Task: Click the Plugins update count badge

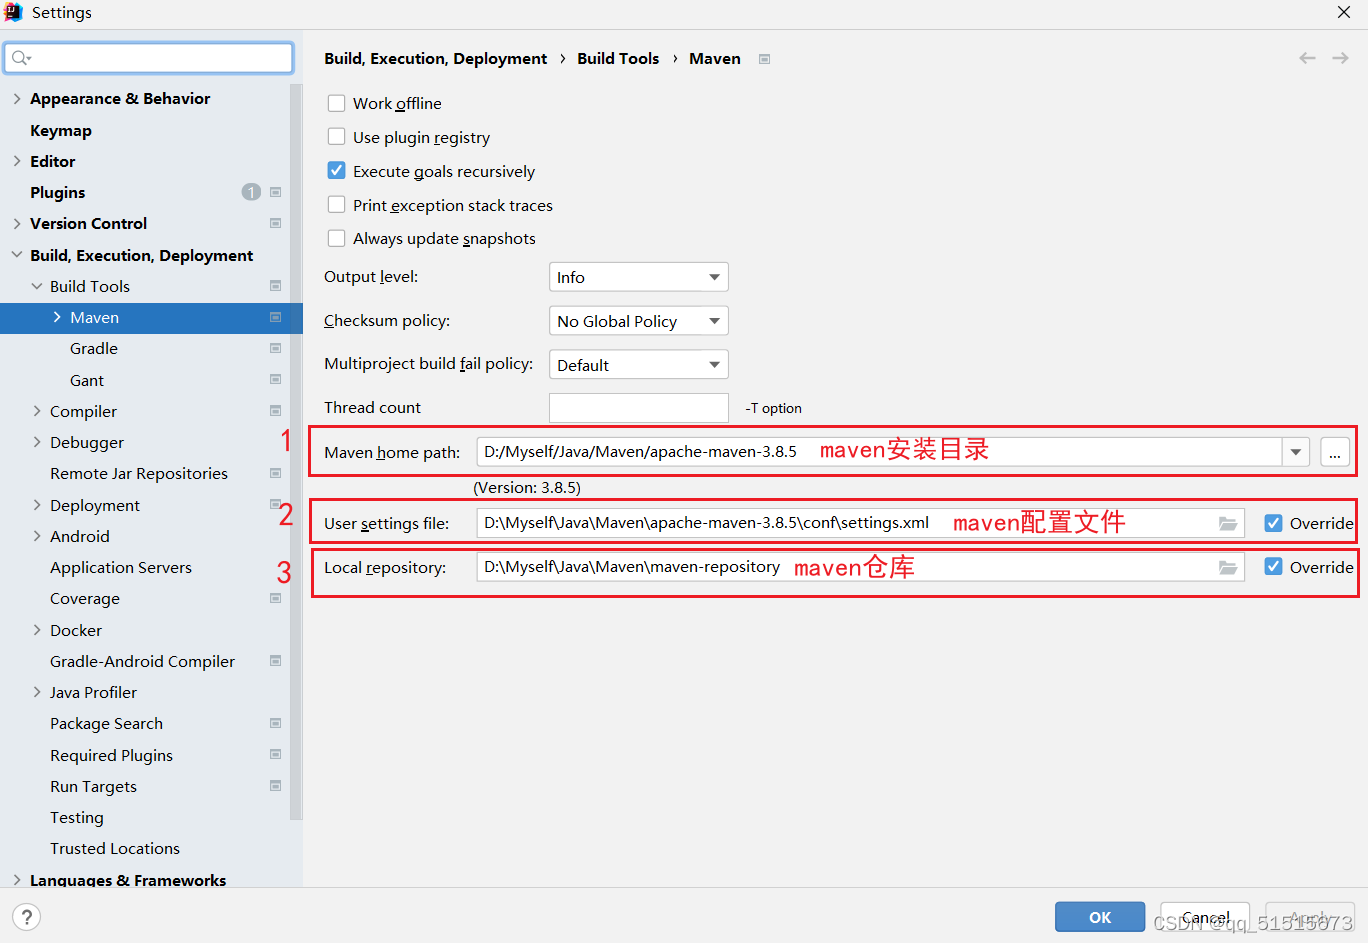Action: 251,192
